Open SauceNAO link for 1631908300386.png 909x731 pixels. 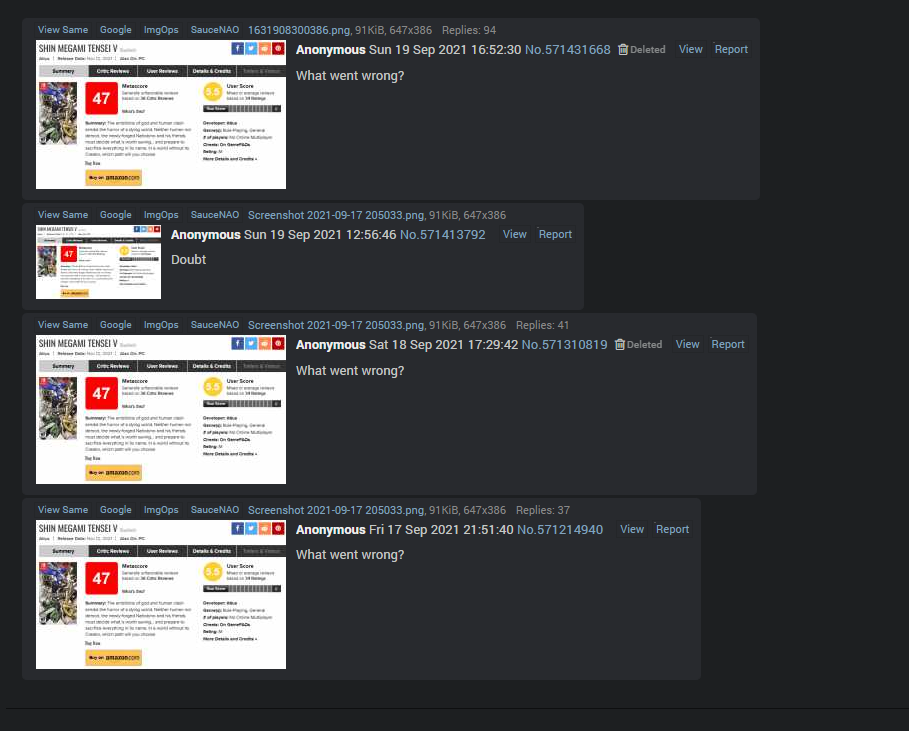214,30
